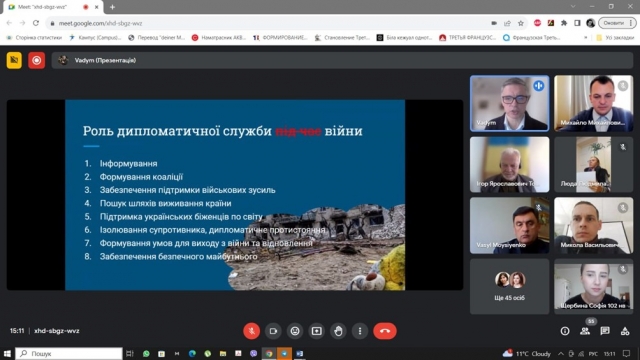
Task: Open the Windows notification center
Action: pos(627,353)
